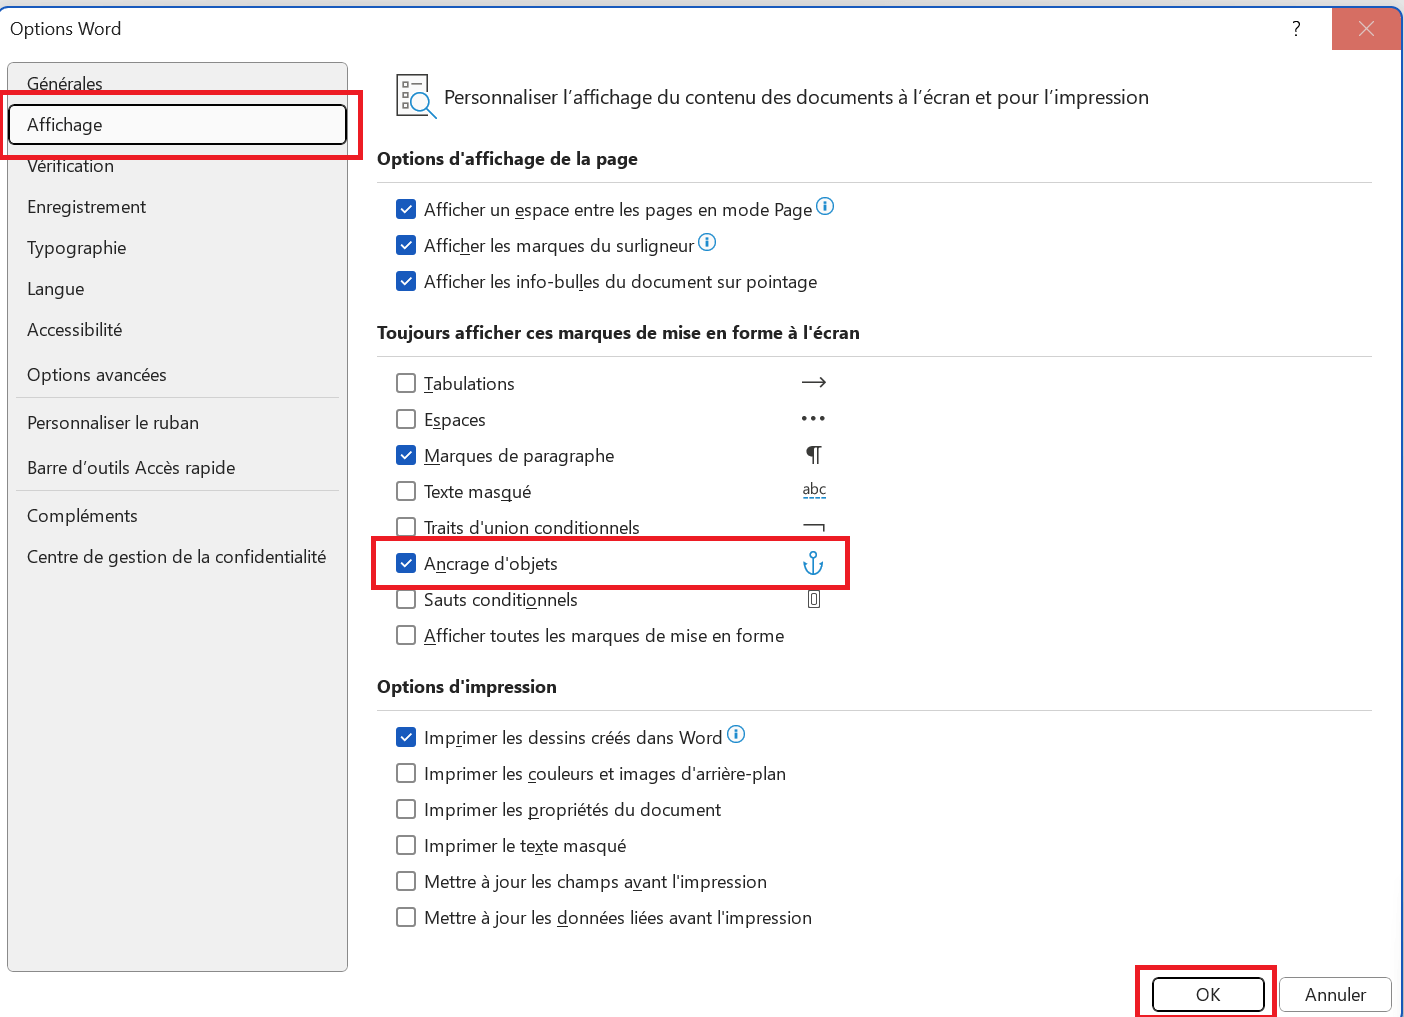Image resolution: width=1404 pixels, height=1017 pixels.
Task: Click the display options magnifier icon in header
Action: 415,97
